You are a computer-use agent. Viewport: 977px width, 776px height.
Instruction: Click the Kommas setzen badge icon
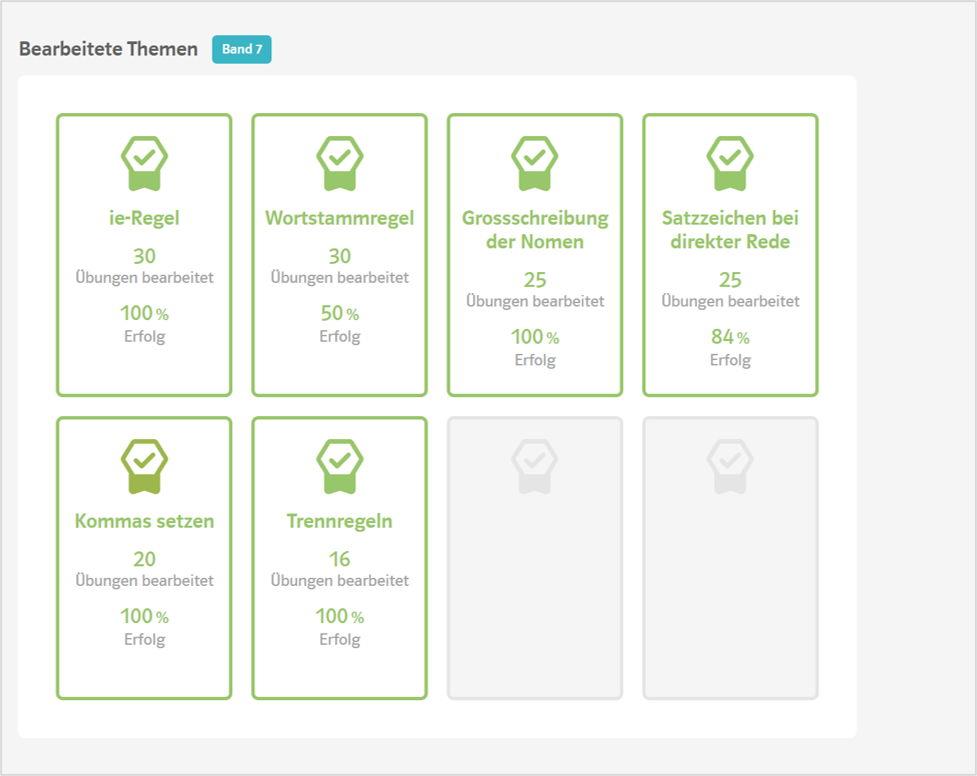click(144, 465)
